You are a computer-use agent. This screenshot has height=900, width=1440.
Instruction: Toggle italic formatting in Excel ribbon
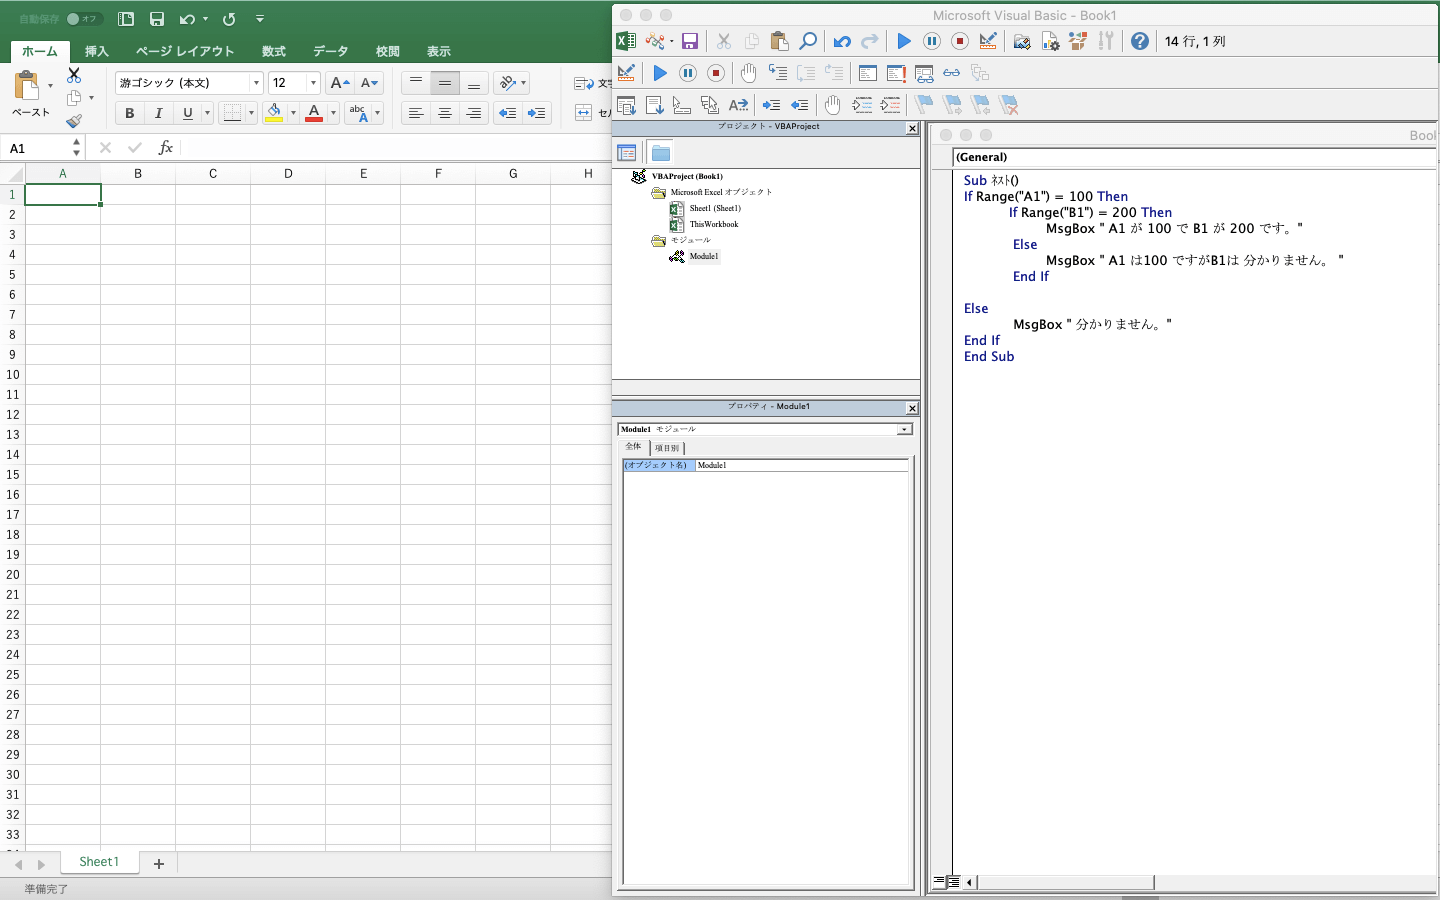tap(158, 113)
